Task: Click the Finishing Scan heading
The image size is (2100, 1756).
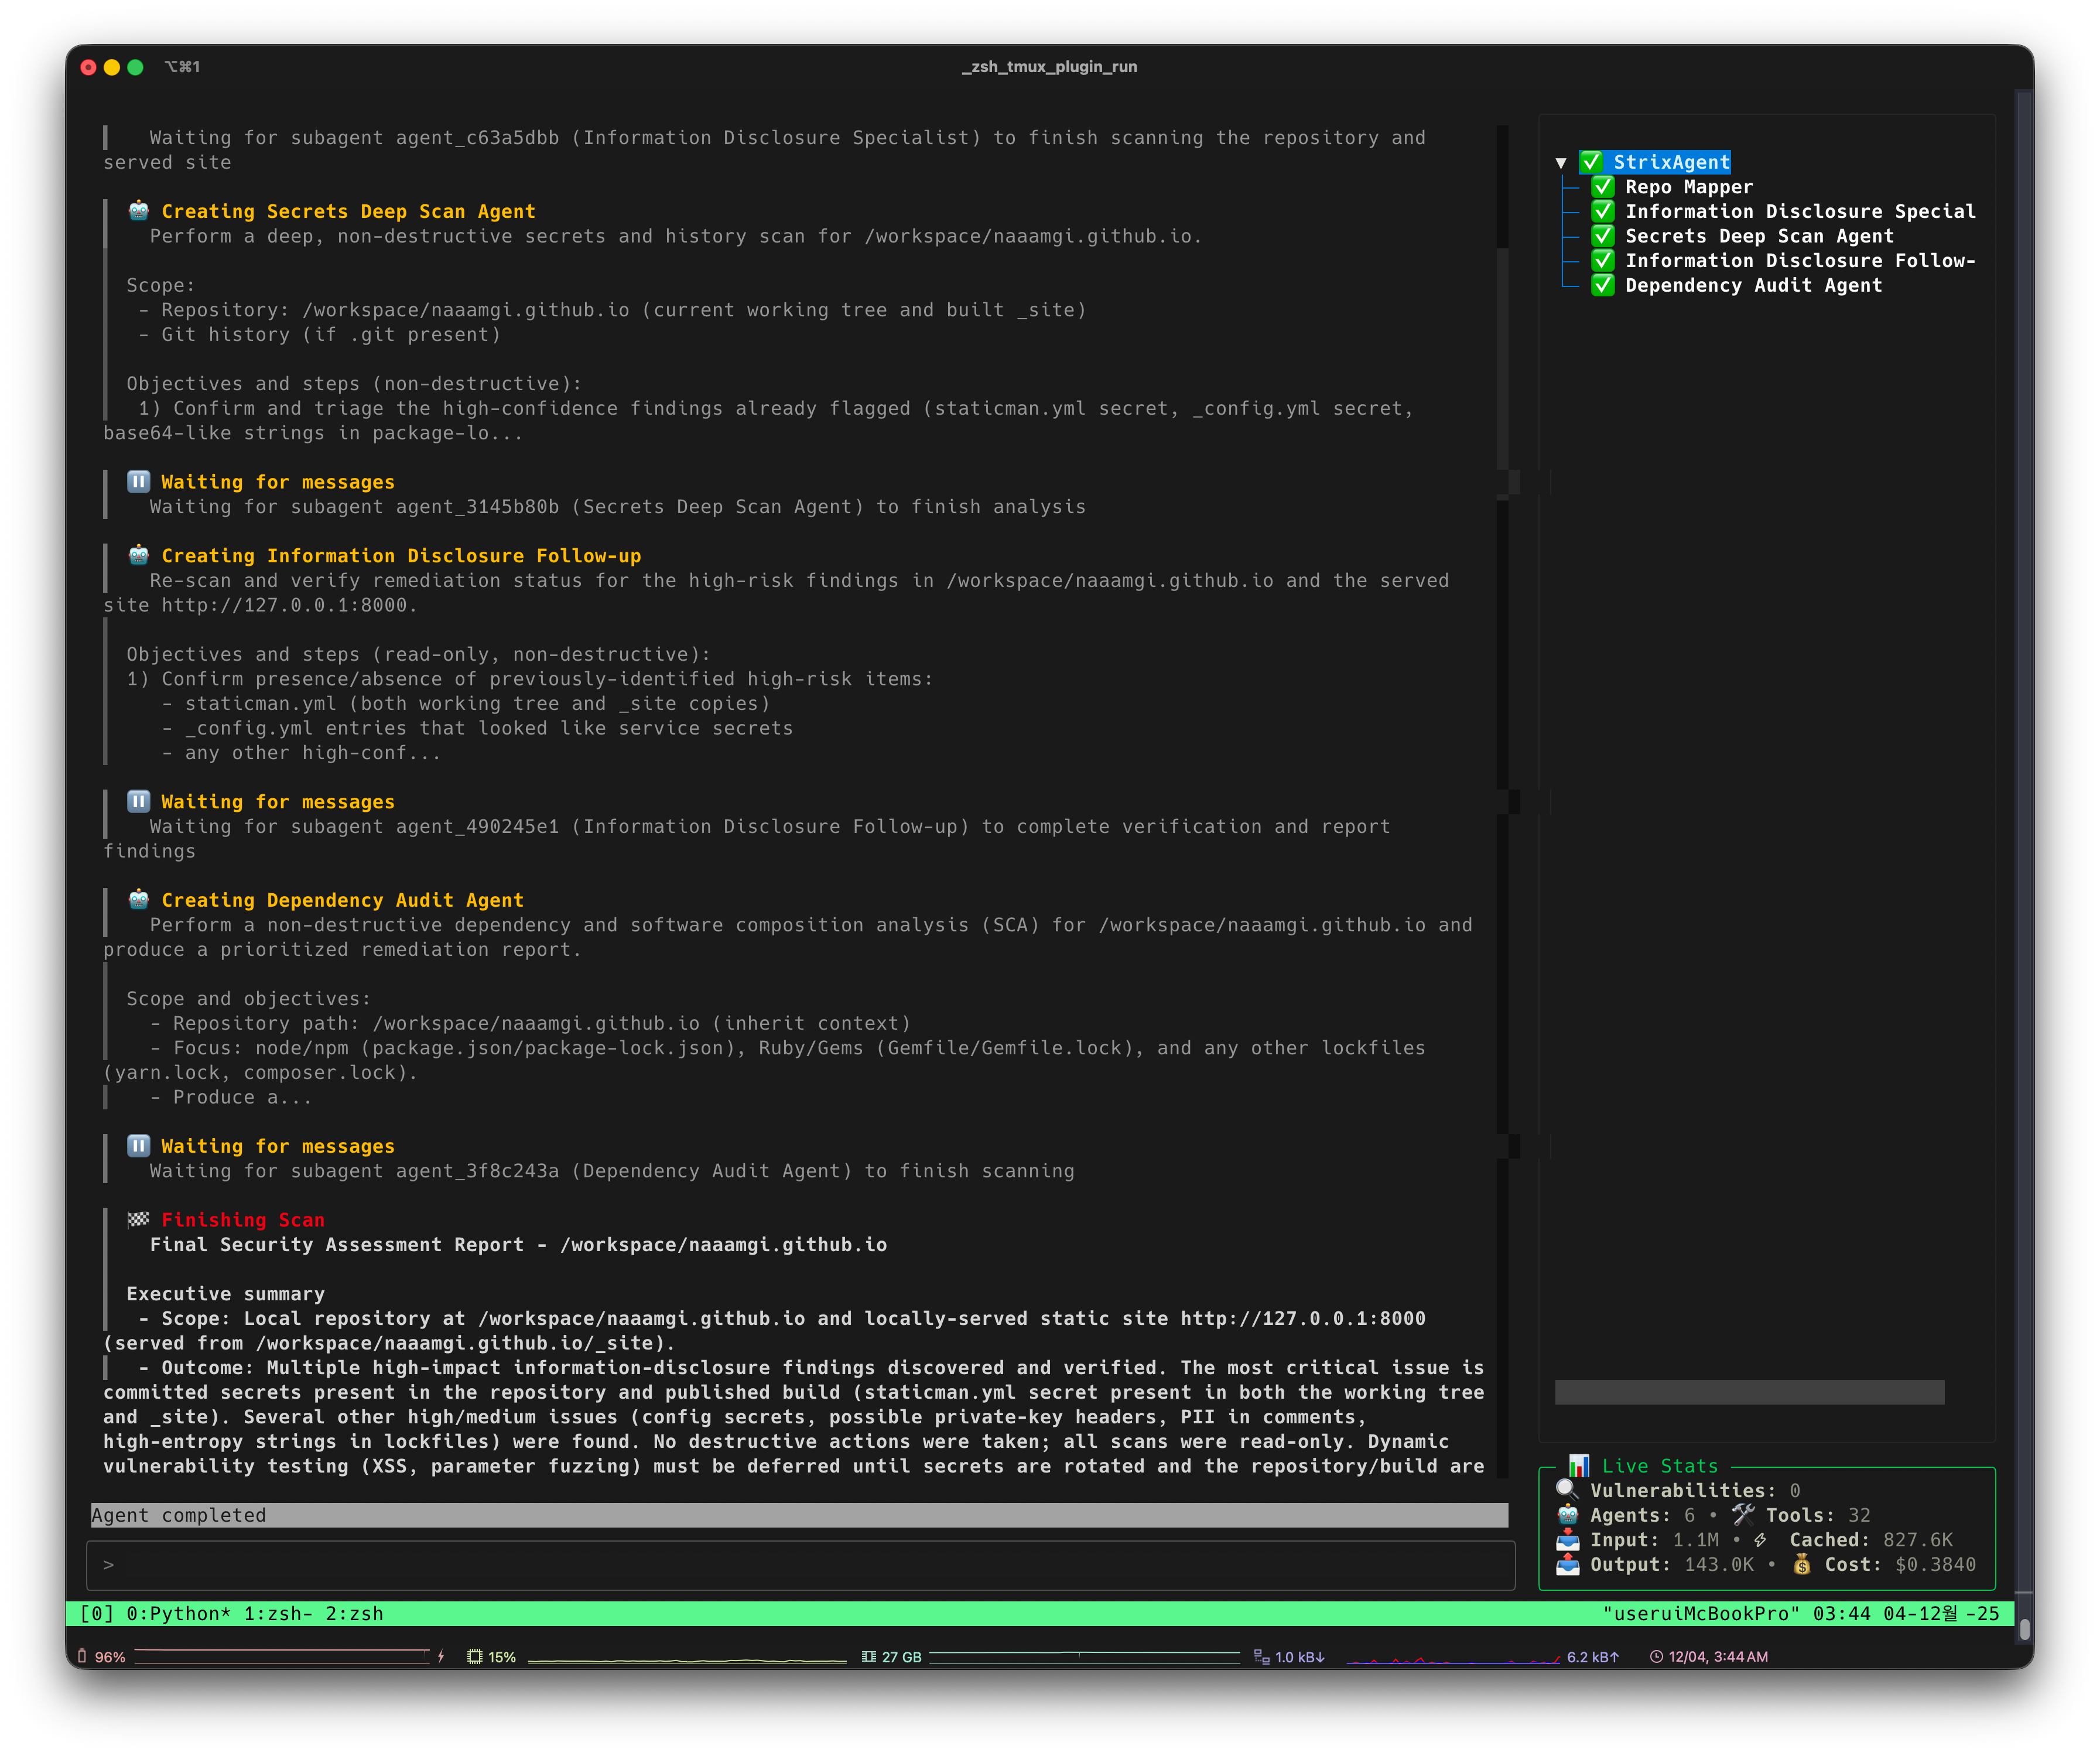Action: pos(243,1219)
